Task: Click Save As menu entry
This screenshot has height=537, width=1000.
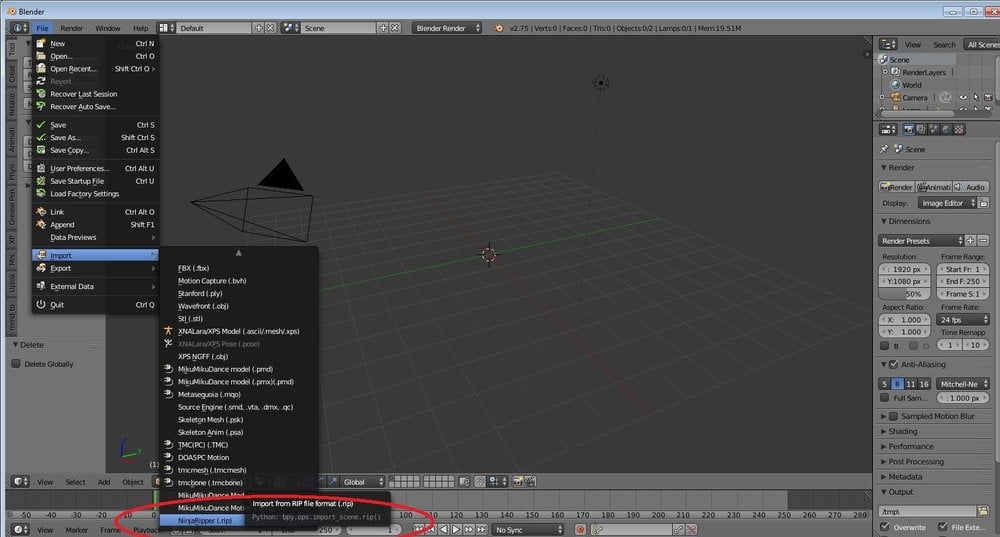Action: 94,138
